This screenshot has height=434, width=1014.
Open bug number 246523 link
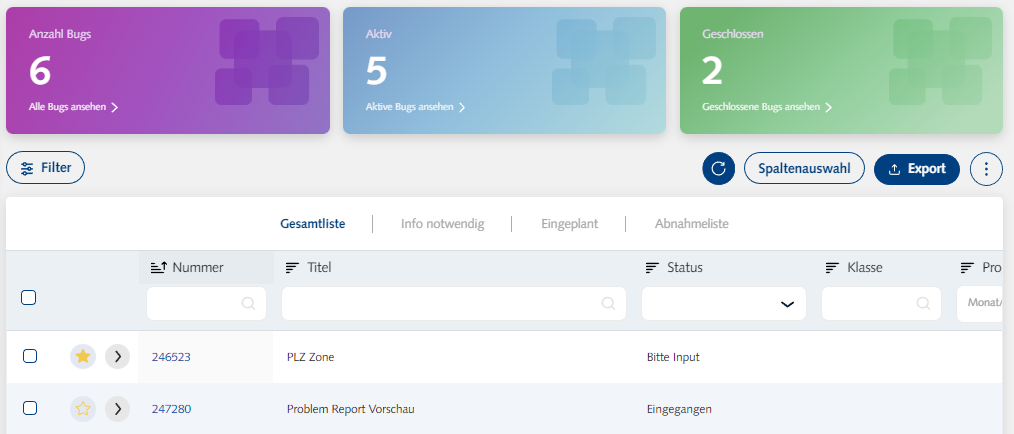coord(171,357)
